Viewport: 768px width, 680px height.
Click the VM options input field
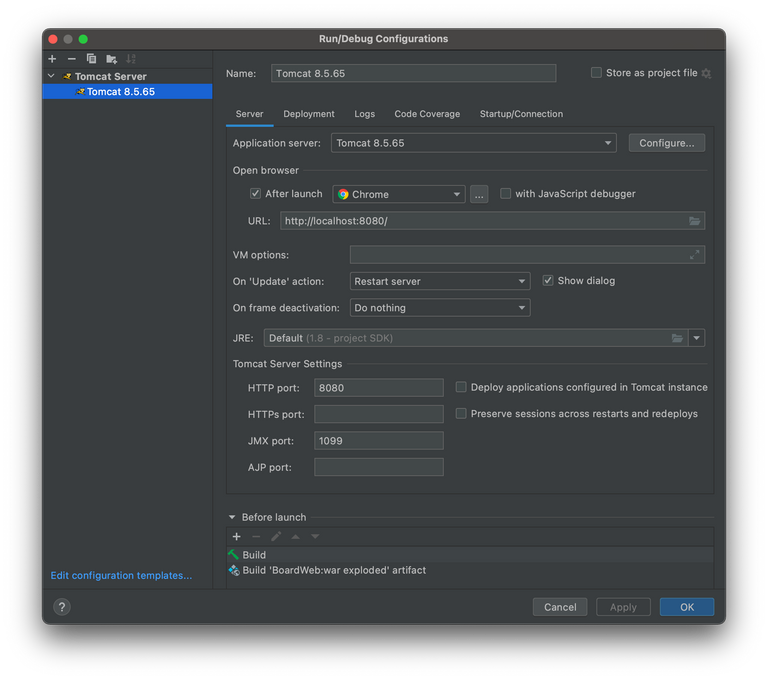pyautogui.click(x=527, y=255)
